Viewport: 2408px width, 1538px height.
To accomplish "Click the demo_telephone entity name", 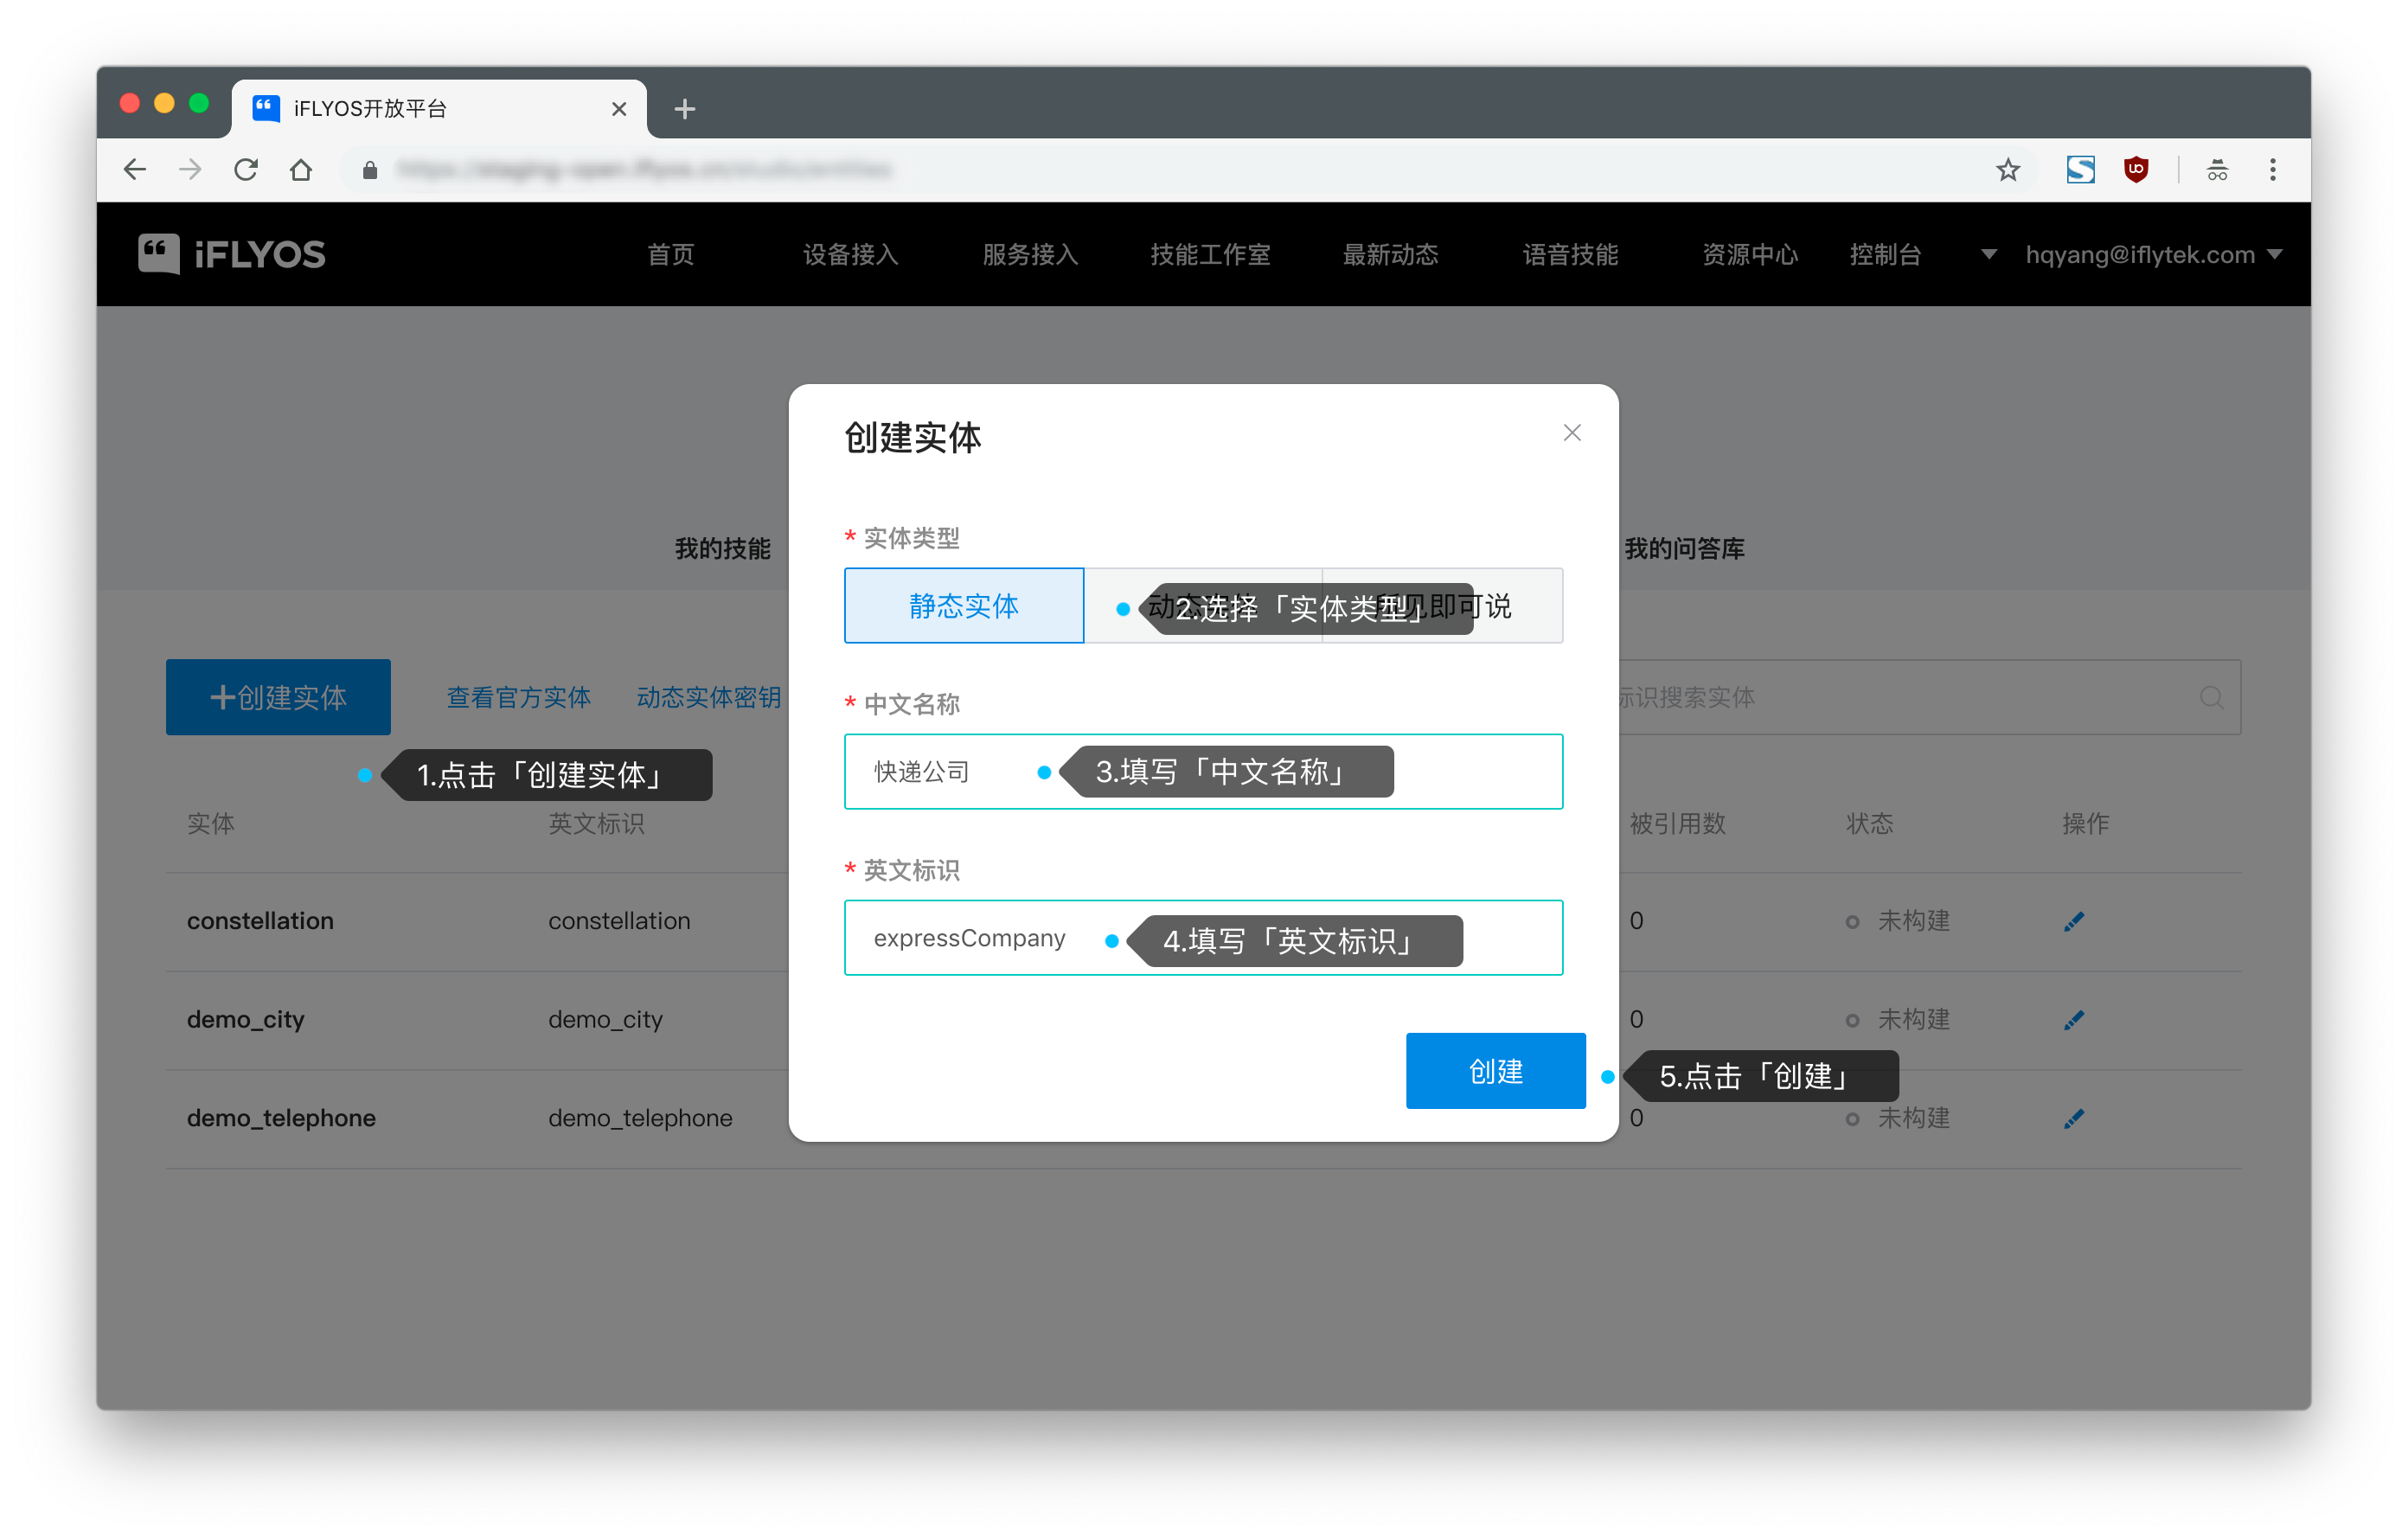I will pos(281,1118).
